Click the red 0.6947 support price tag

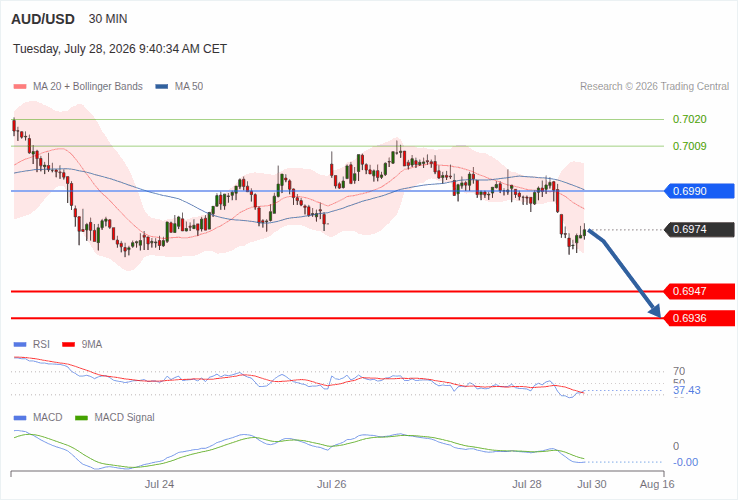coord(699,291)
